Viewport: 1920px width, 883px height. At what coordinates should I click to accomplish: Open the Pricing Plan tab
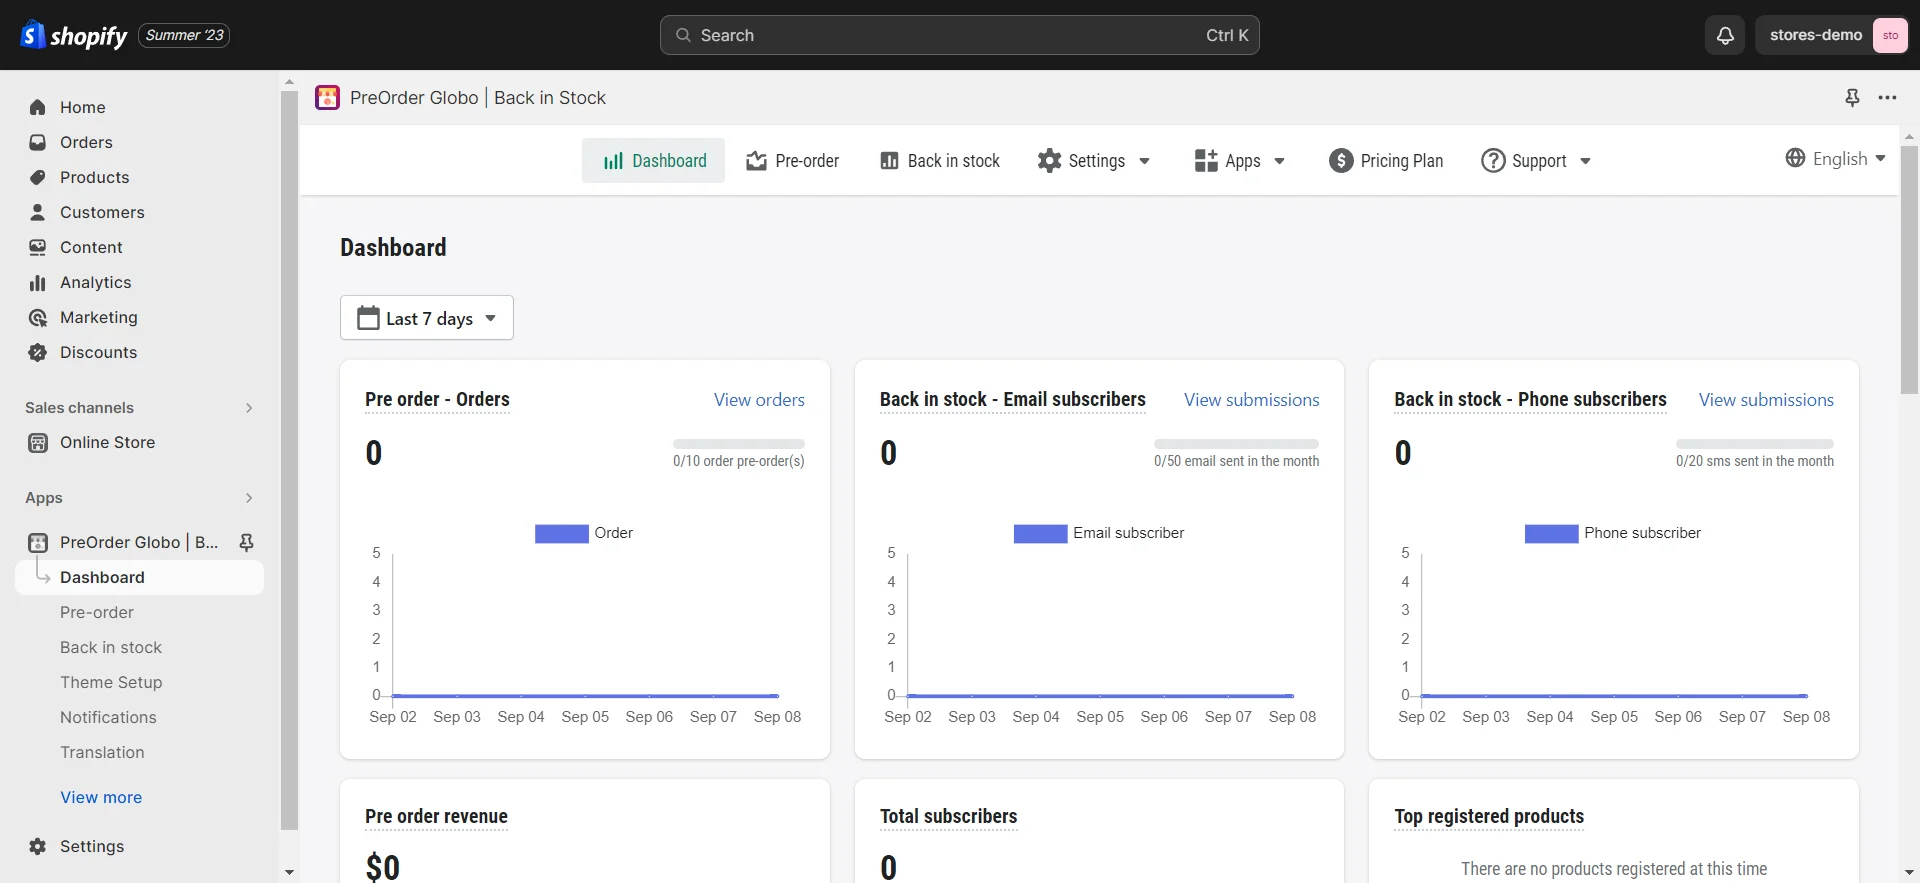click(1386, 160)
